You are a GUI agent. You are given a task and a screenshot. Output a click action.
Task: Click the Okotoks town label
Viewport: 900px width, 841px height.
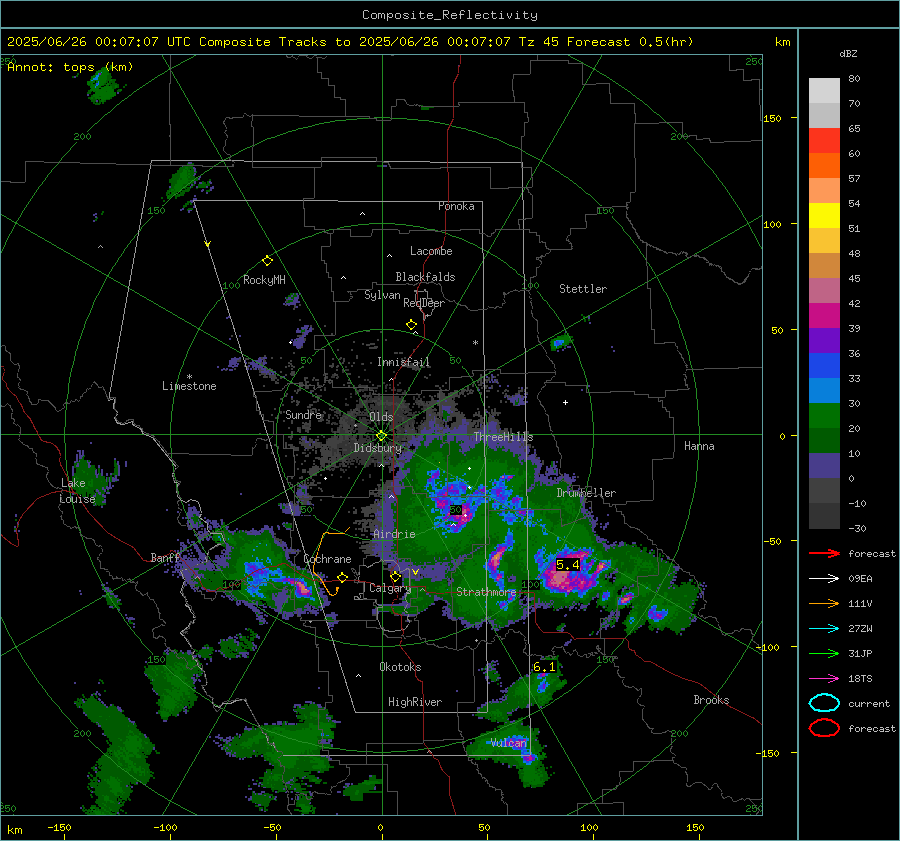(x=400, y=667)
